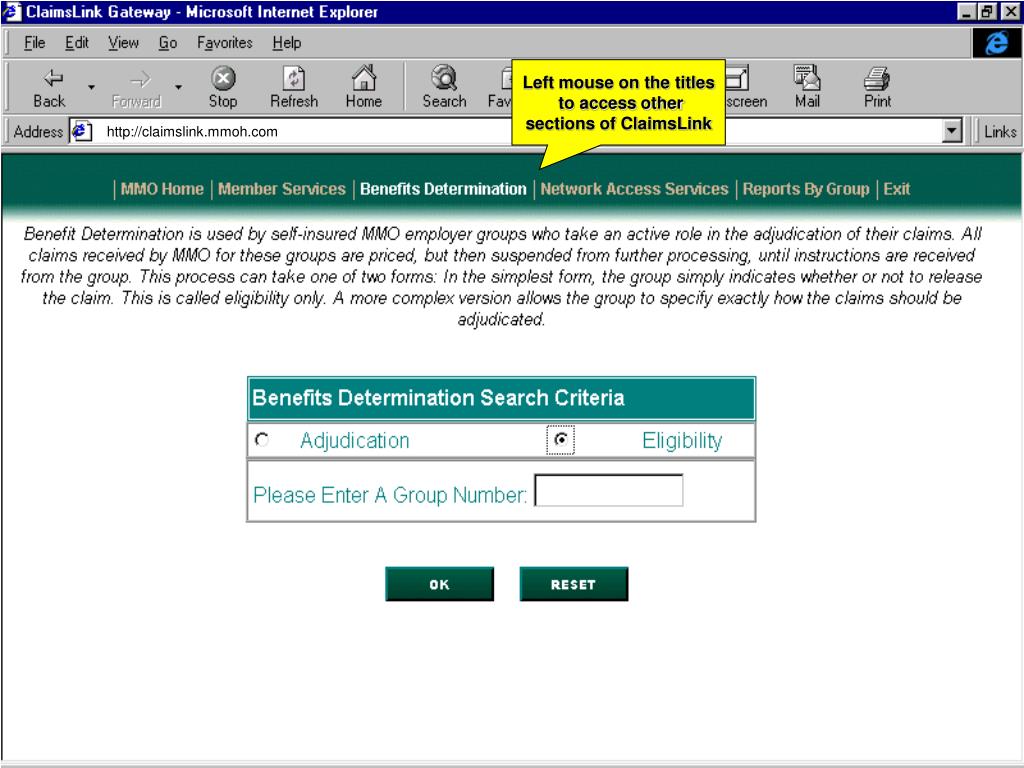Click the Benefits Determination Search Criteria heading
The width and height of the screenshot is (1024, 768).
pos(438,398)
